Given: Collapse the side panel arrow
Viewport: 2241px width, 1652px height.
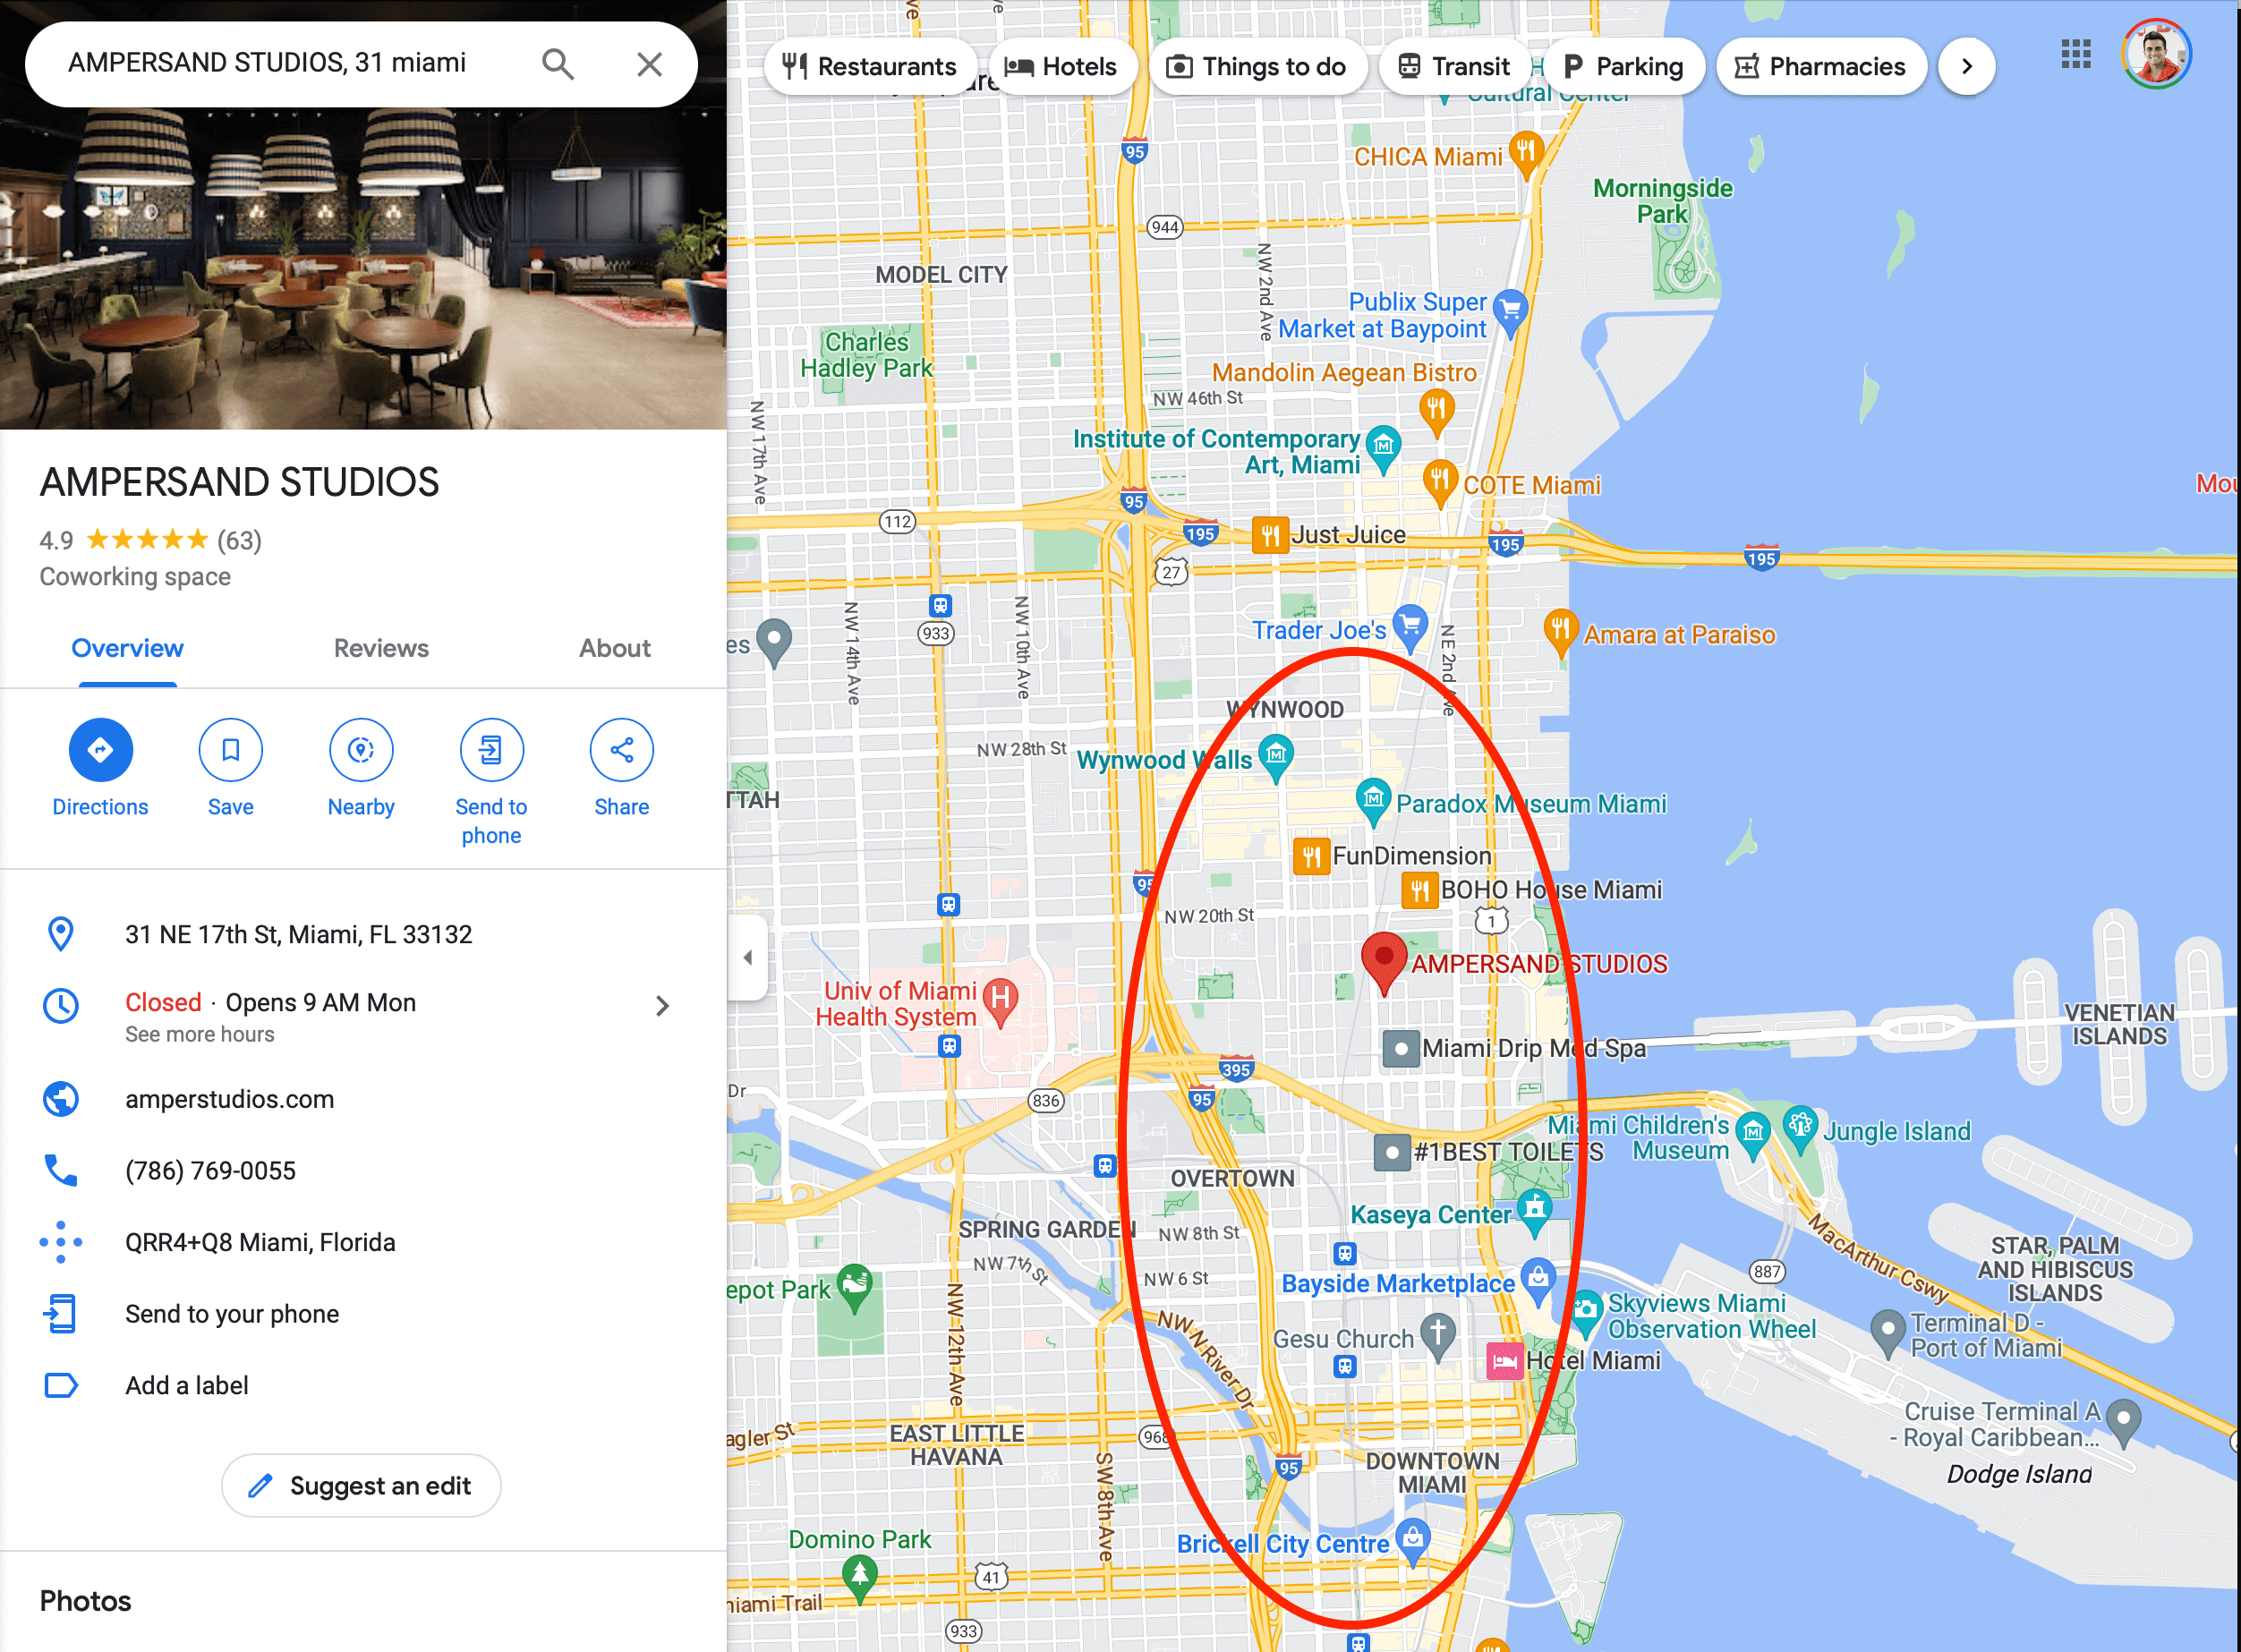Looking at the screenshot, I should tap(747, 958).
